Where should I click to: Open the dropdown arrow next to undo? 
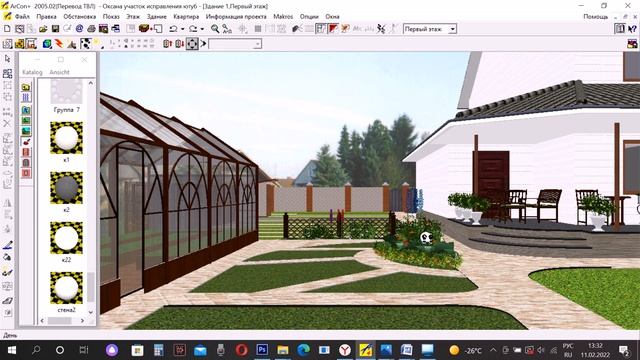click(182, 29)
